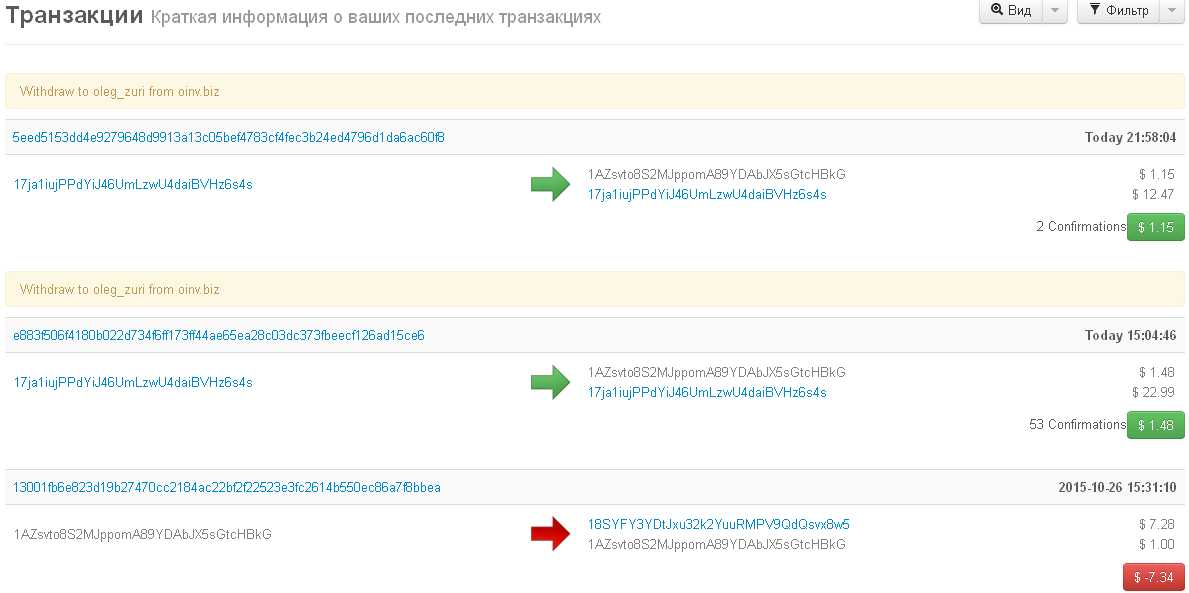This screenshot has height=593, width=1189.
Task: Click the red arrow of 2015-10-26 transaction
Action: (x=550, y=534)
